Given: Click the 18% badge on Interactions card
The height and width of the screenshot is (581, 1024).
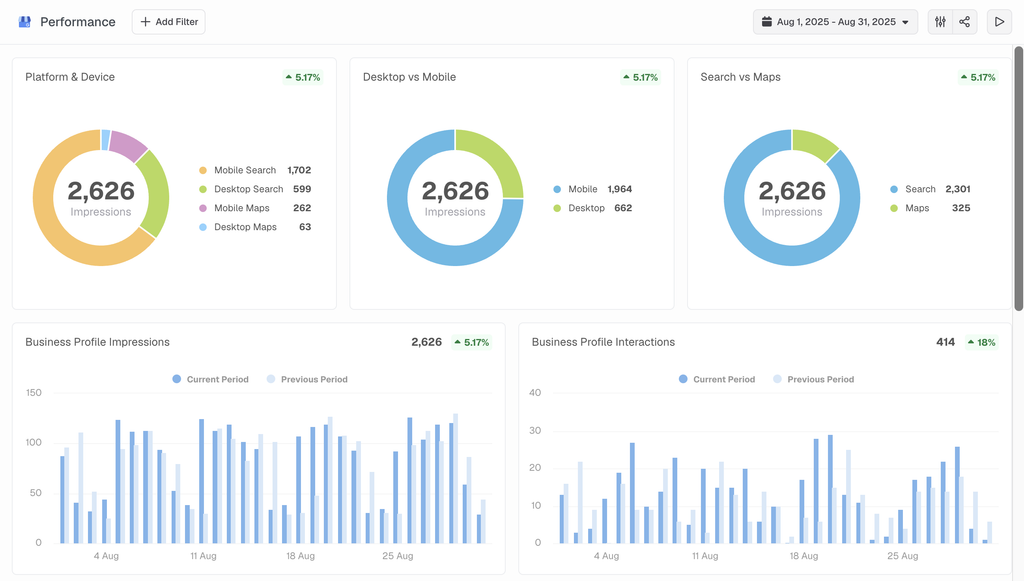Looking at the screenshot, I should [982, 342].
